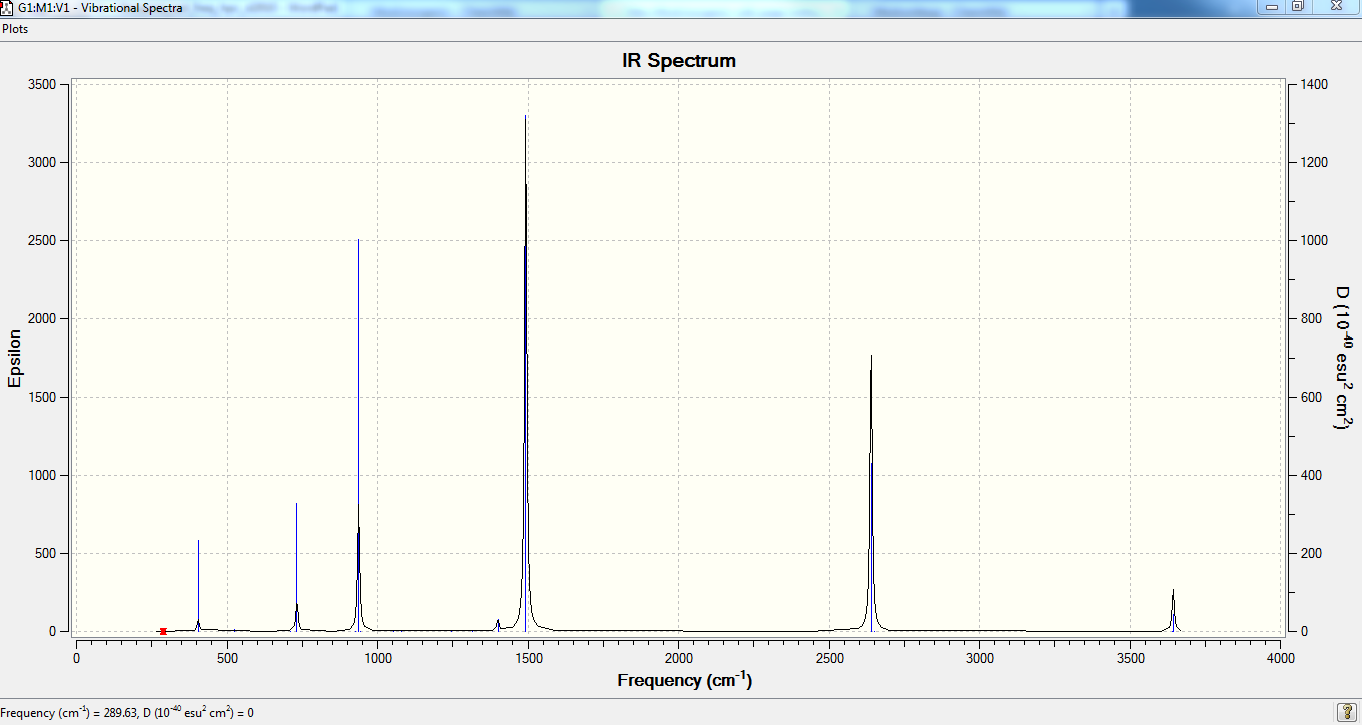Maximize the Vibrational Spectra window
The image size is (1362, 725).
(x=1297, y=6)
